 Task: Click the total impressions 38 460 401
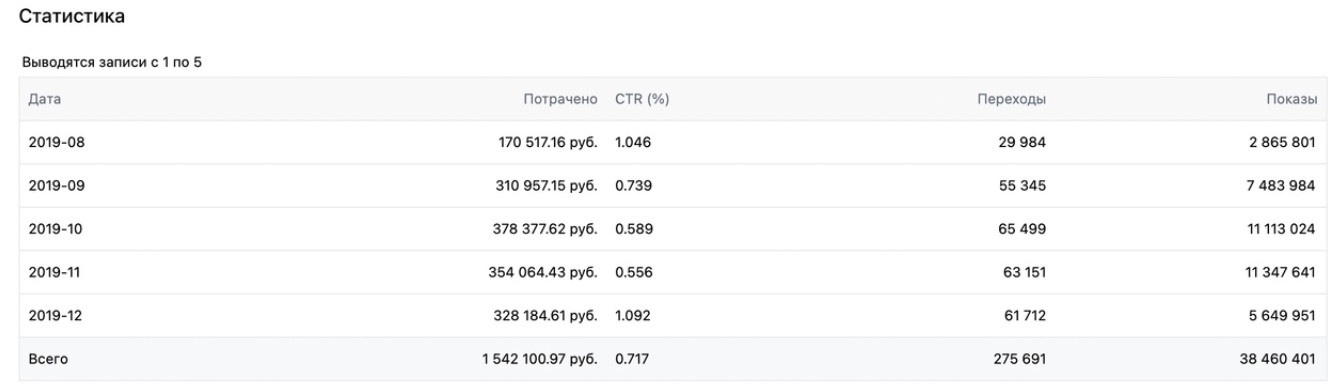click(1275, 358)
